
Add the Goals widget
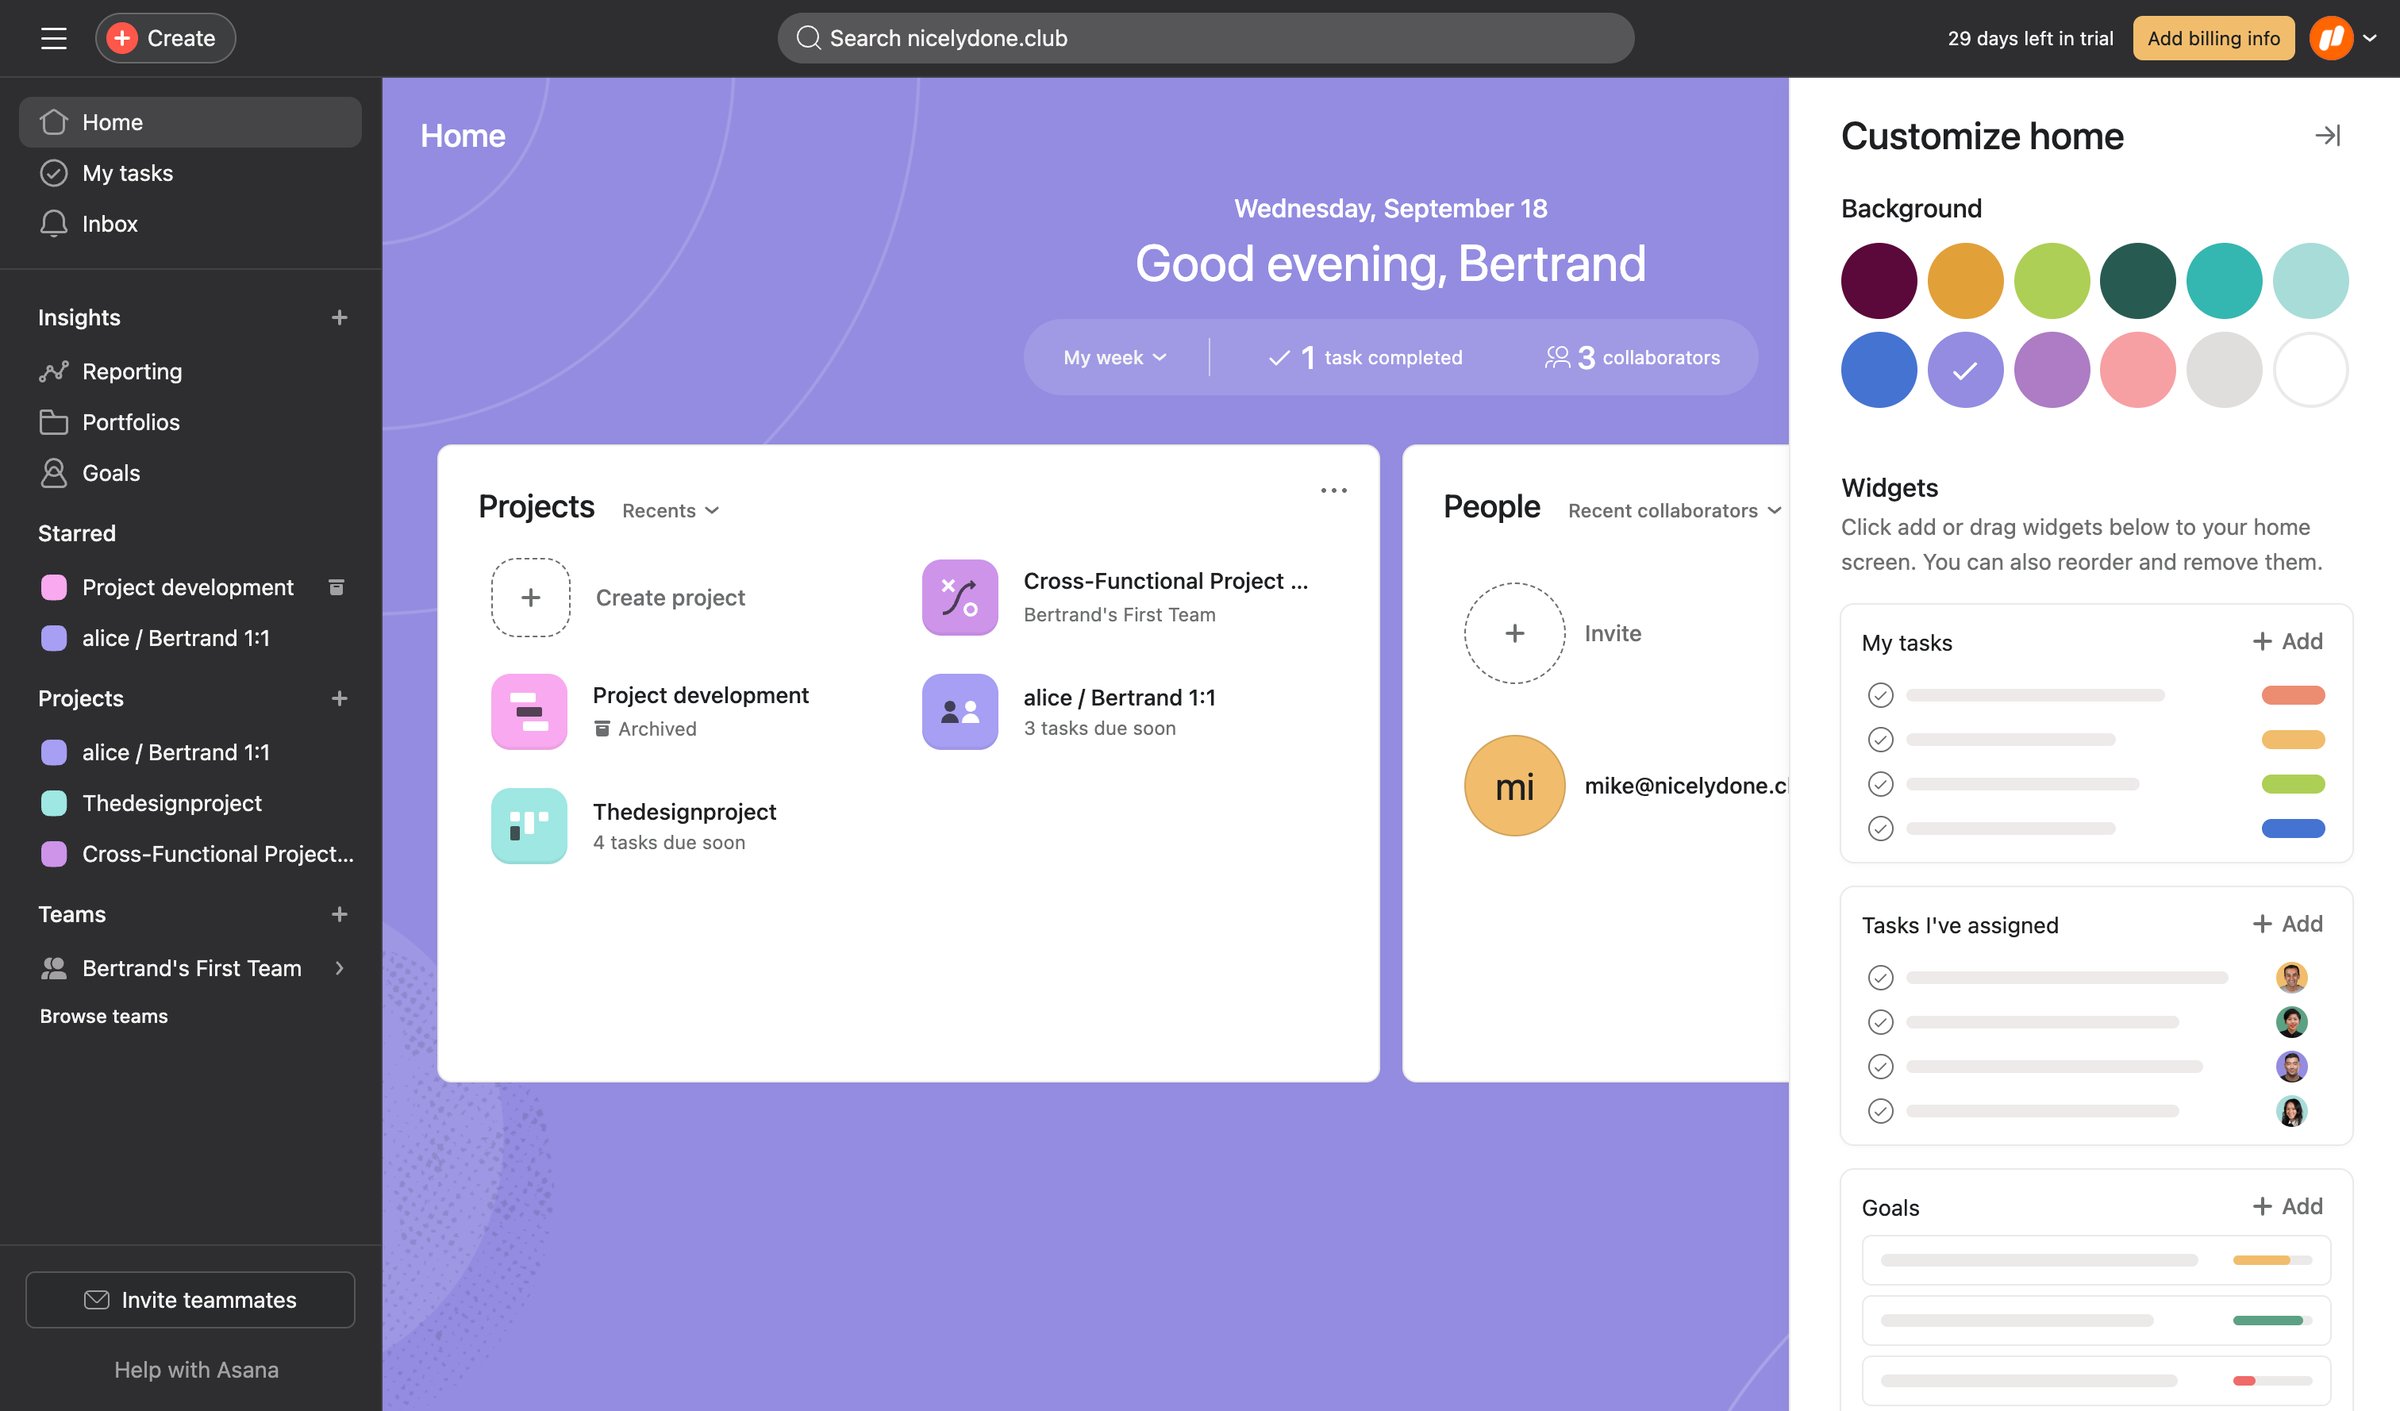(2287, 1206)
